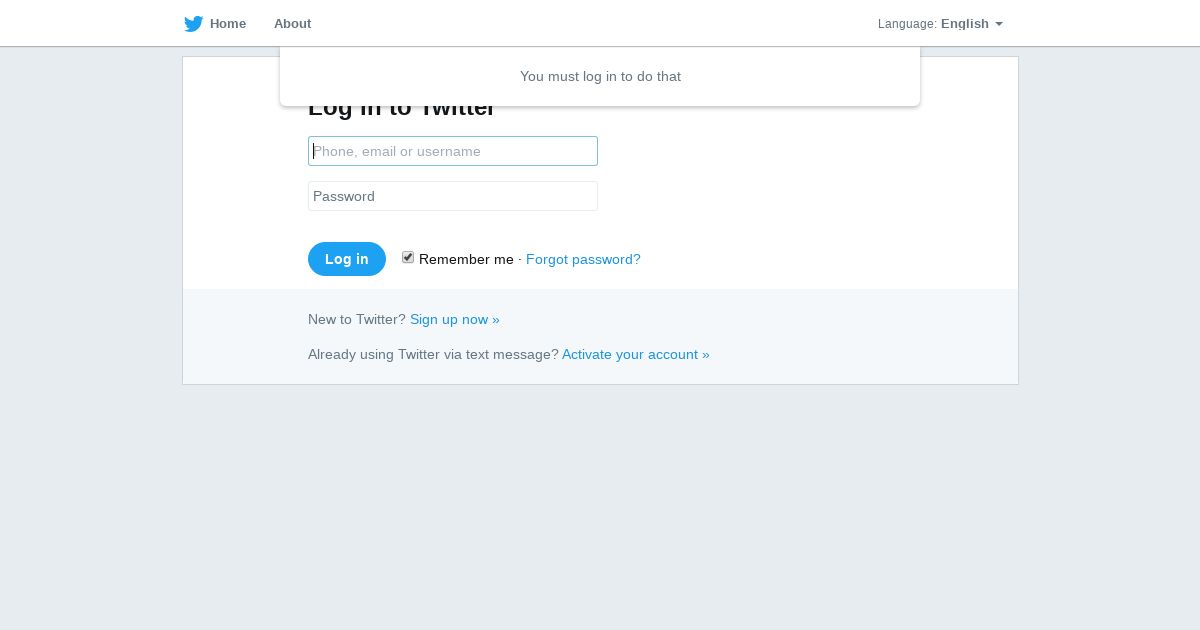Open the Forgot password? link
This screenshot has height=630, width=1200.
pos(583,259)
